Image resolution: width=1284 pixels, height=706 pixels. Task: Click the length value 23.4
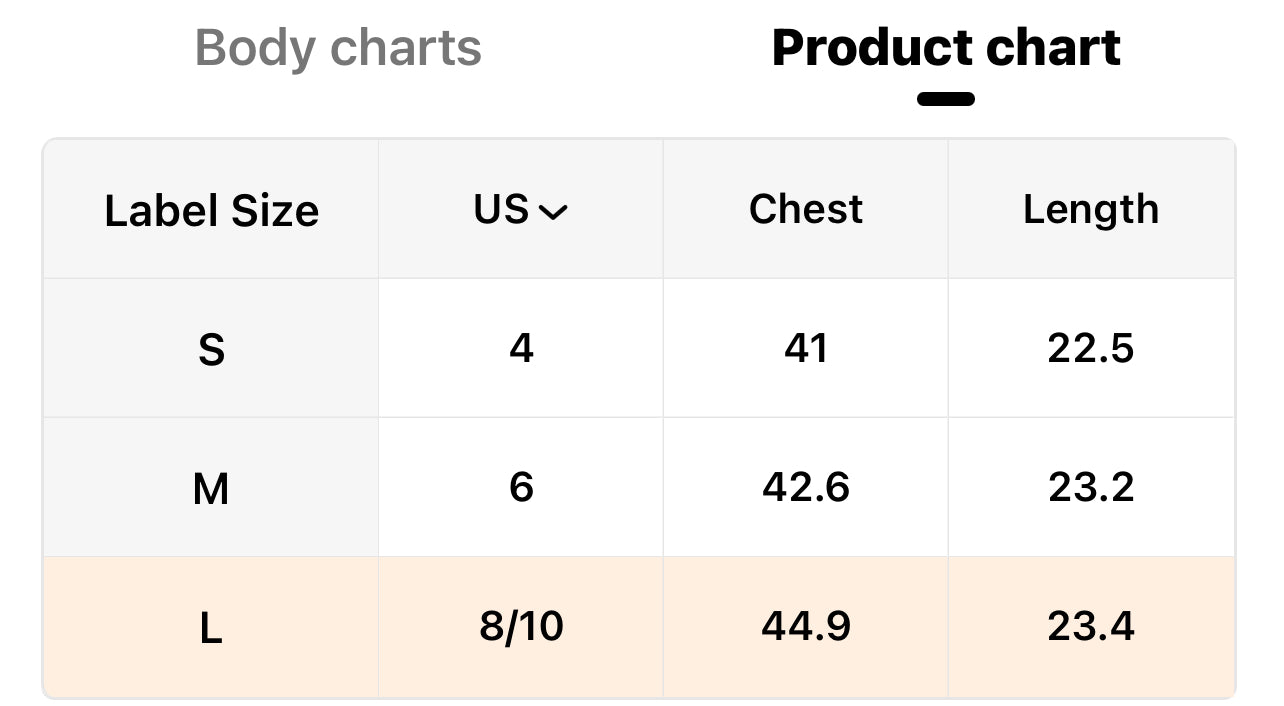click(x=1091, y=627)
